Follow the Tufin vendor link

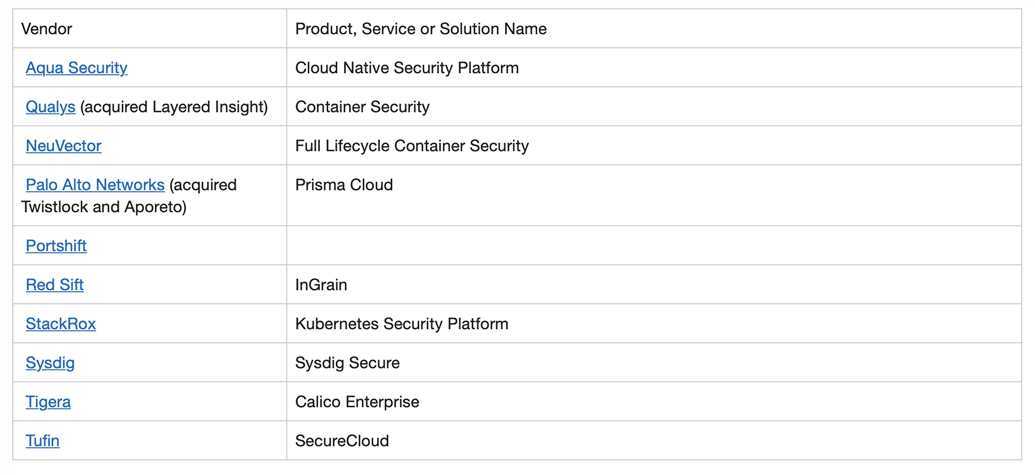pyautogui.click(x=42, y=440)
